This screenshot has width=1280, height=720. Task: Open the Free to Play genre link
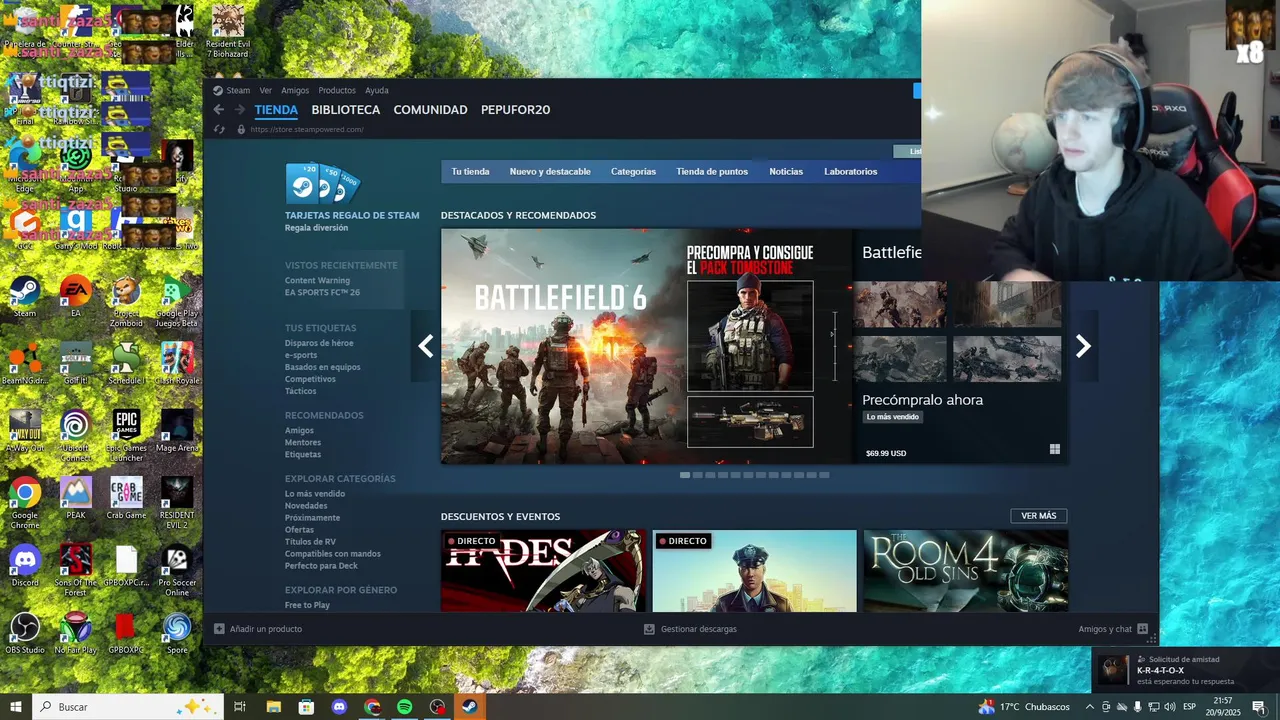pos(307,605)
